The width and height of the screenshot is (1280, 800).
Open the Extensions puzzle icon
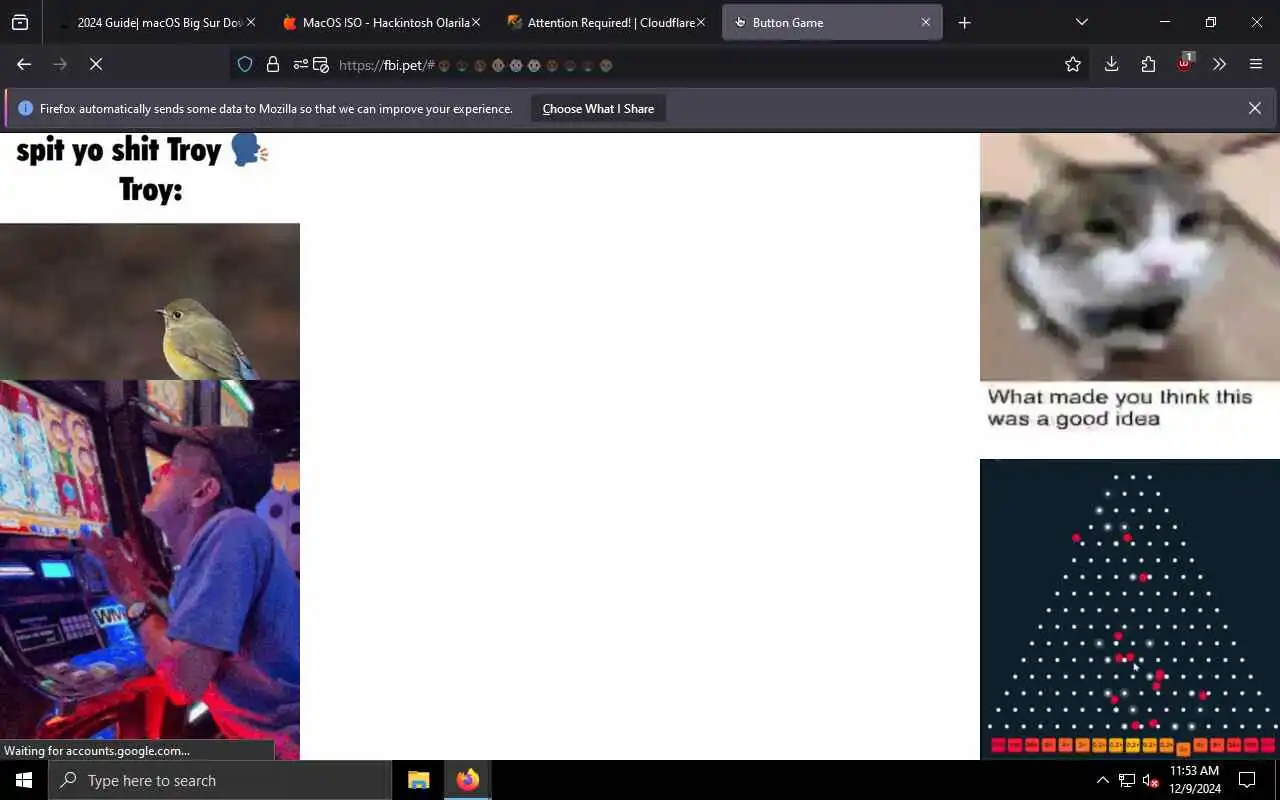pos(1148,64)
